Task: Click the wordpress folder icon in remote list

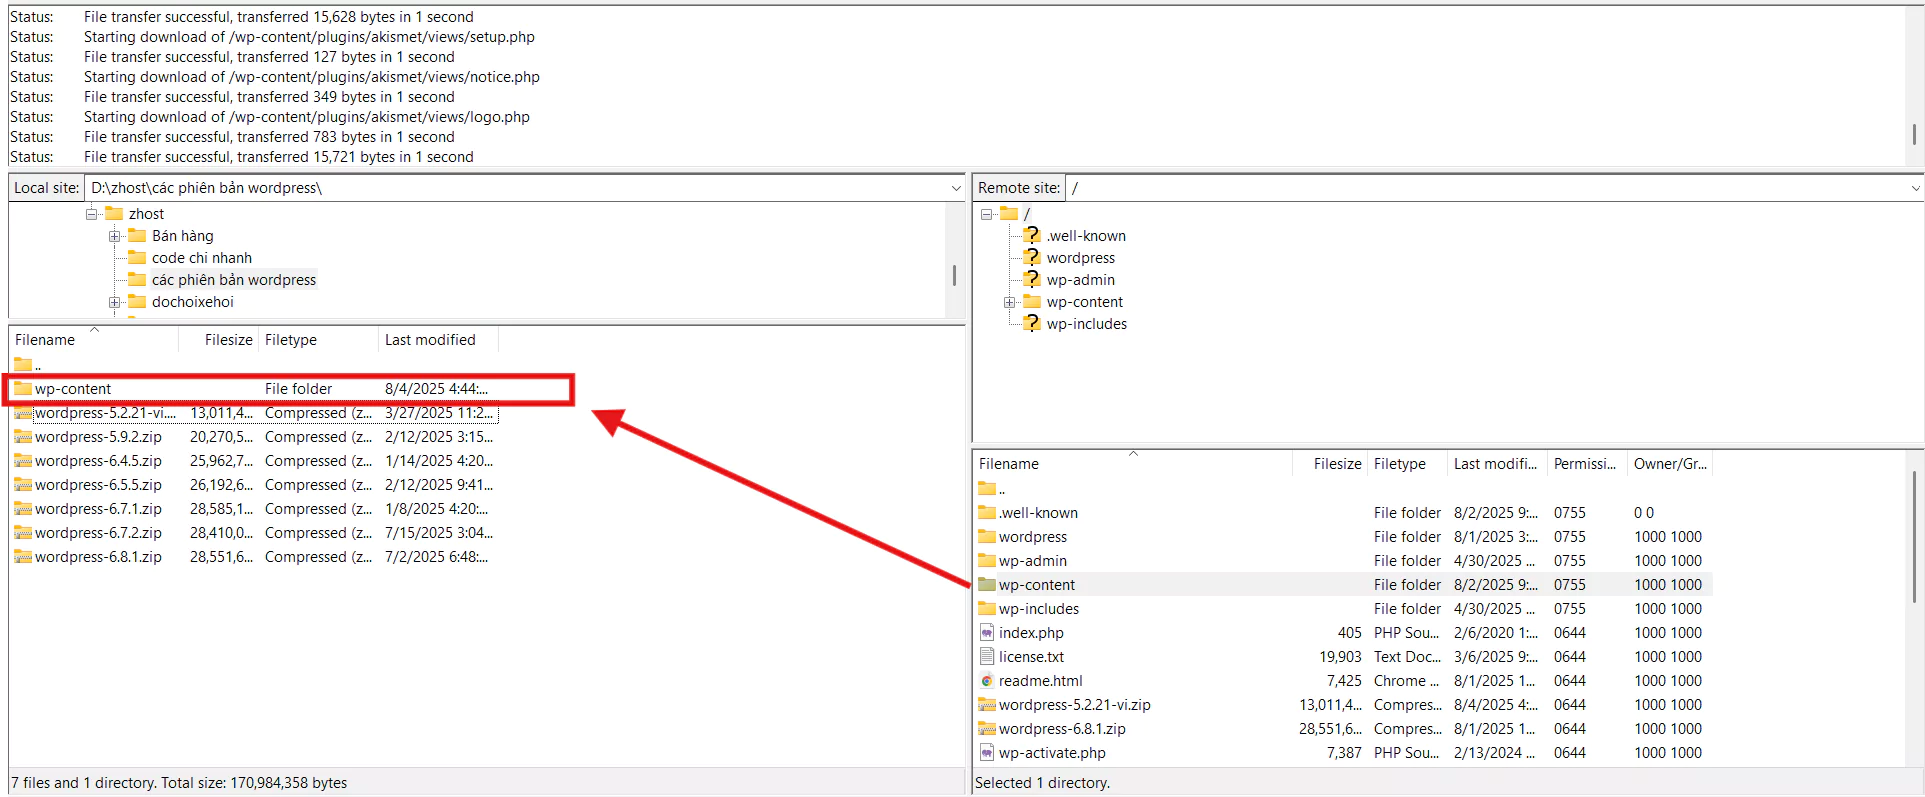Action: 987,537
